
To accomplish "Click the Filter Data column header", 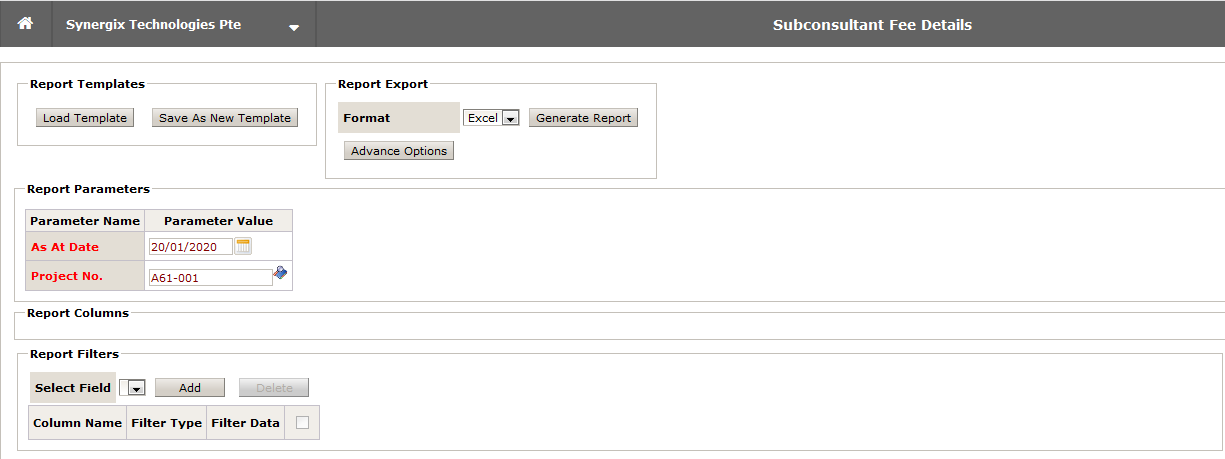I will point(245,423).
